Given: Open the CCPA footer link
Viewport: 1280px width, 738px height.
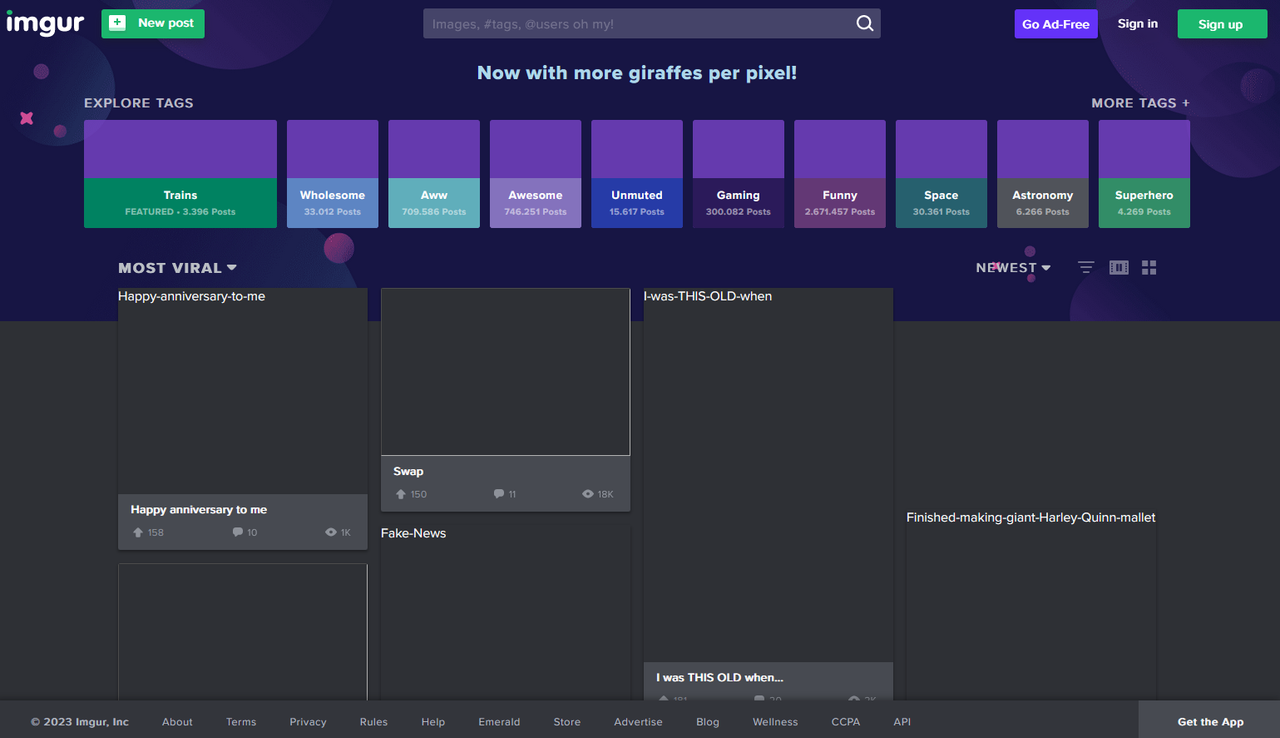Looking at the screenshot, I should coord(845,722).
